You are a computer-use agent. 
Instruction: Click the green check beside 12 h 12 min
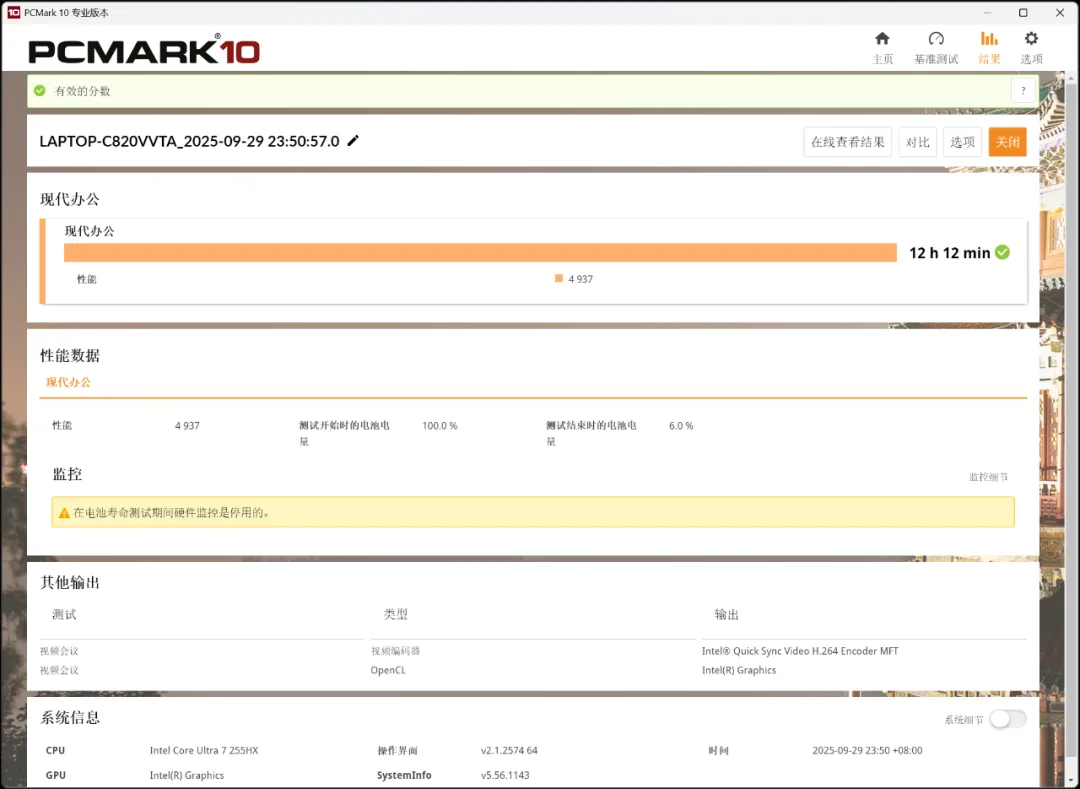click(1003, 253)
